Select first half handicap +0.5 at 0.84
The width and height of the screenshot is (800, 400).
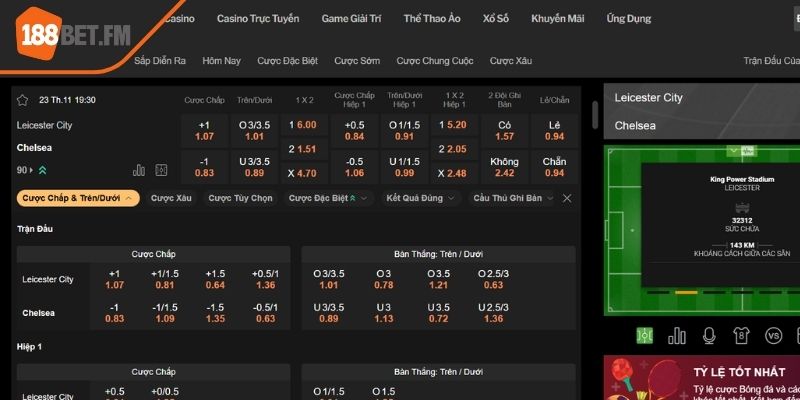[354, 131]
